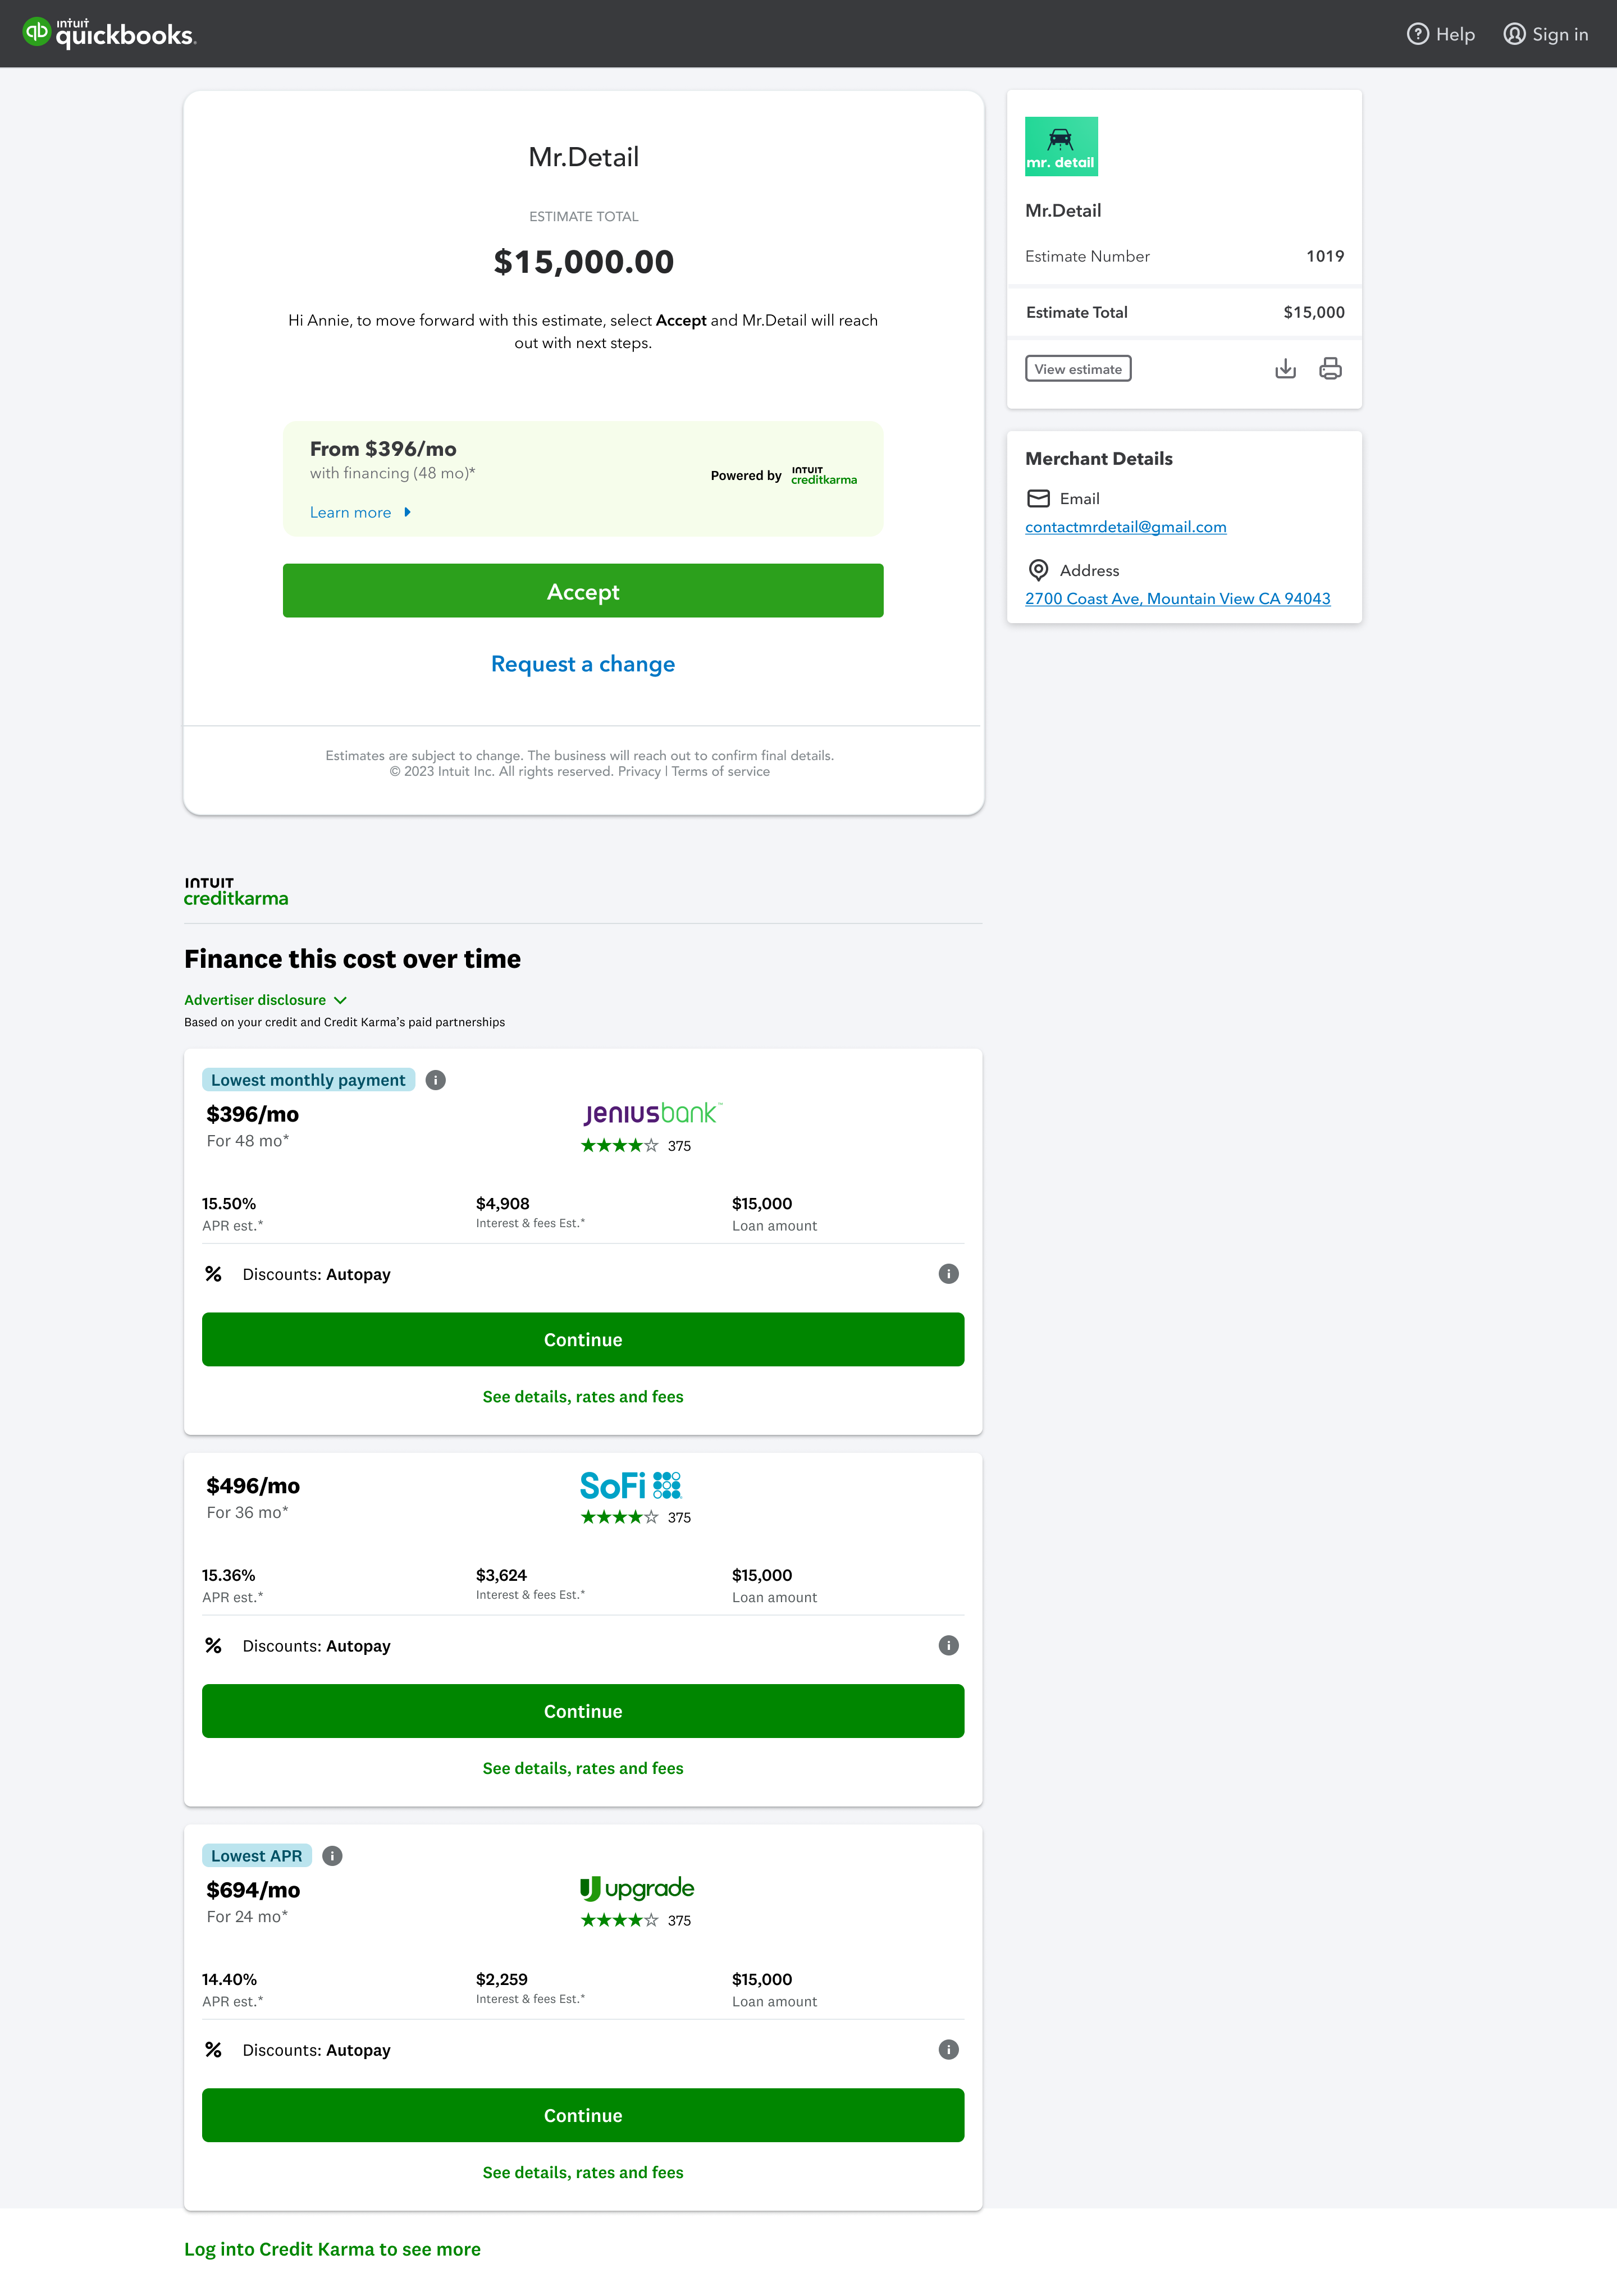Open the merchant email address link
Screen dimensions: 1617x2296
tap(1126, 527)
